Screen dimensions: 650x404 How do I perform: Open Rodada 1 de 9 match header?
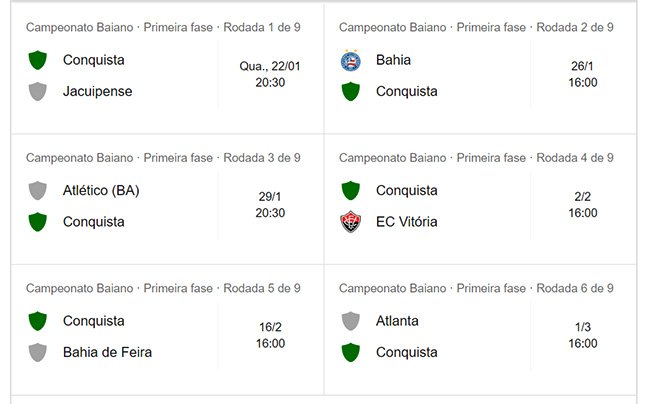coord(163,27)
